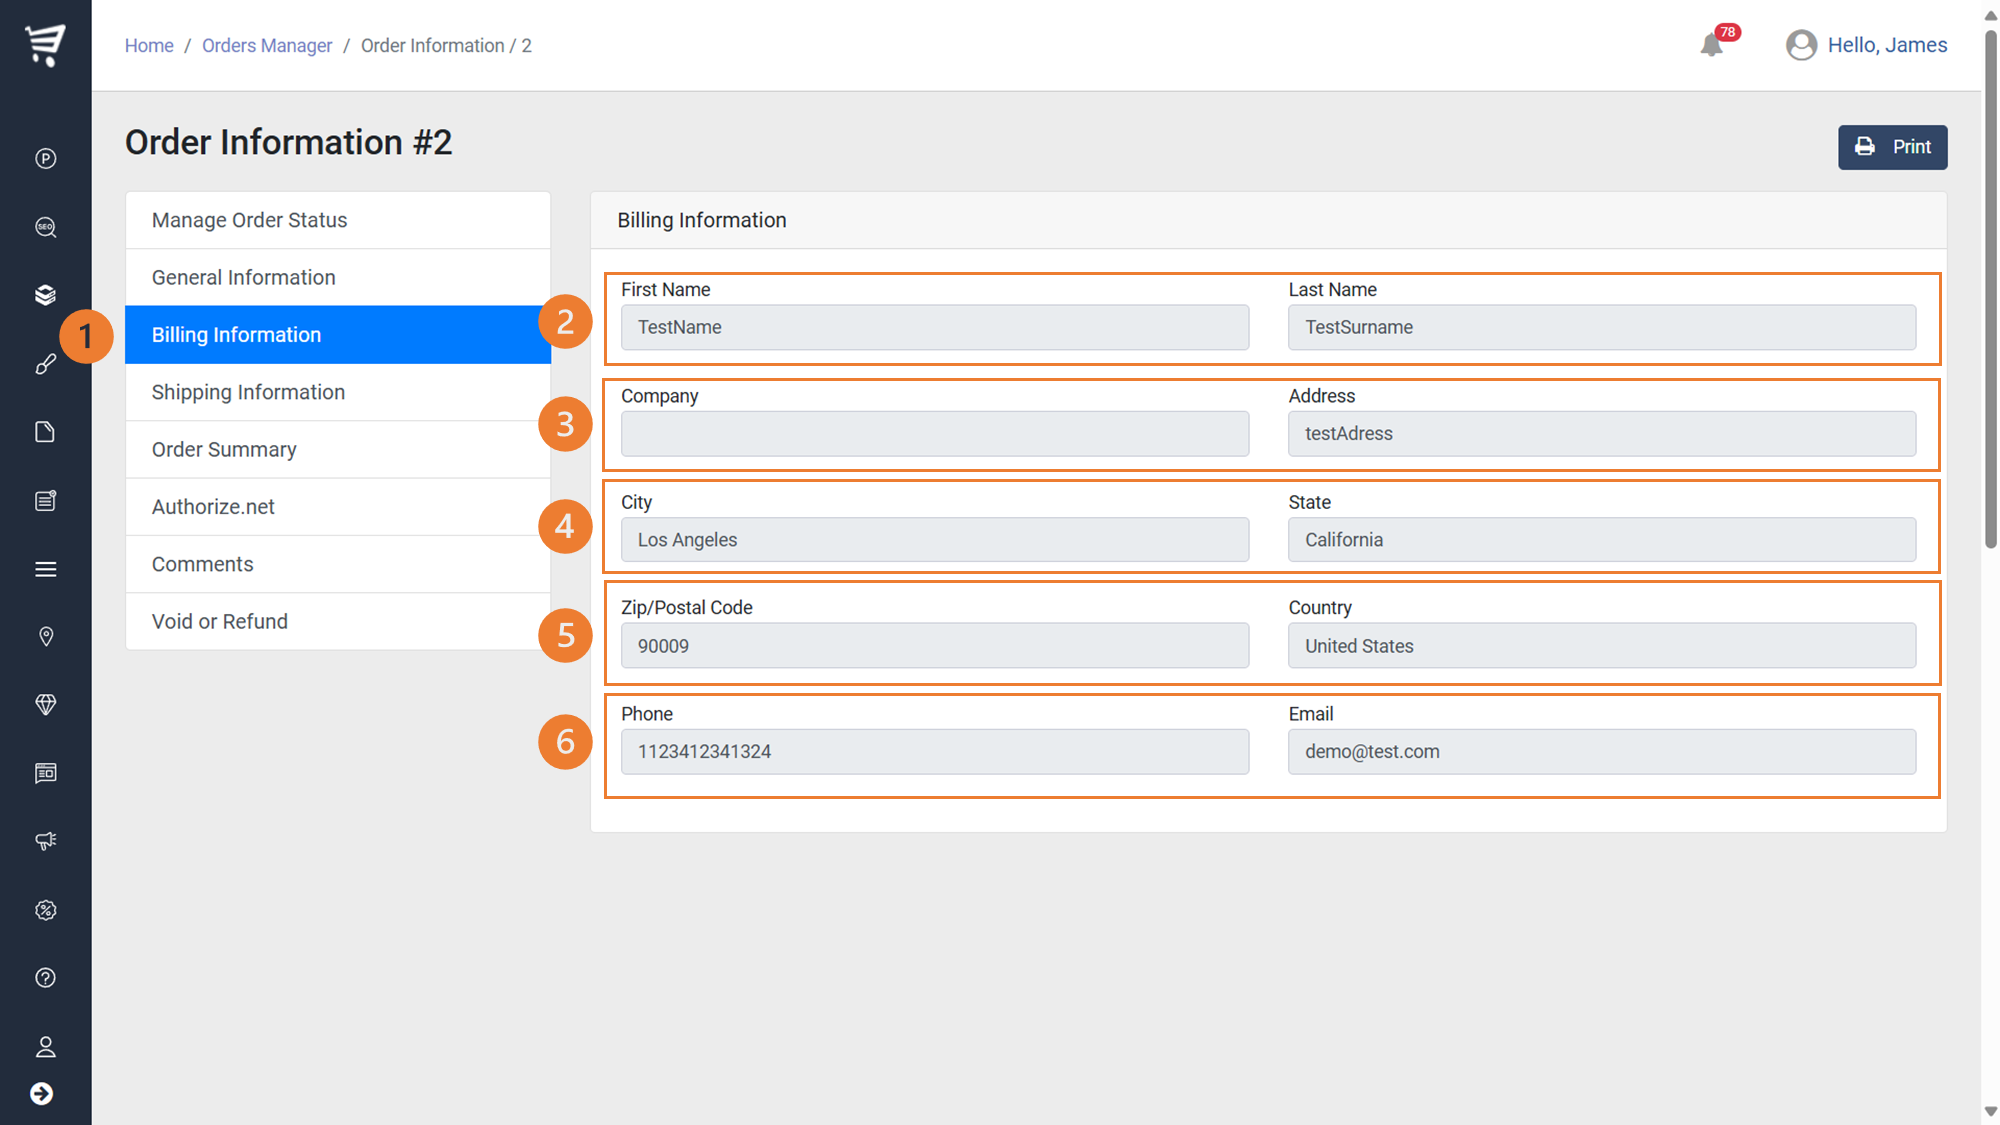Switch to Manage Order Status

(249, 220)
